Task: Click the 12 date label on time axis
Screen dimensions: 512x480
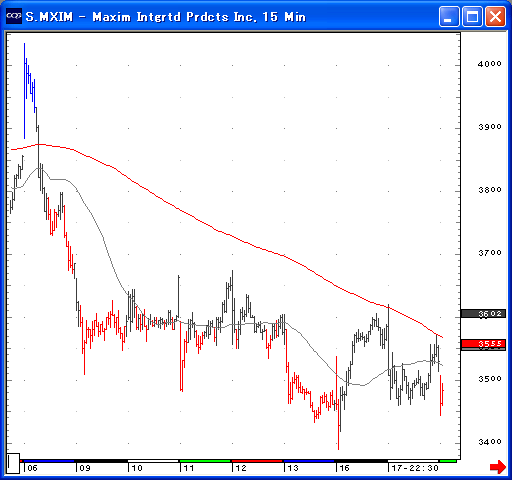Action: pyautogui.click(x=241, y=468)
